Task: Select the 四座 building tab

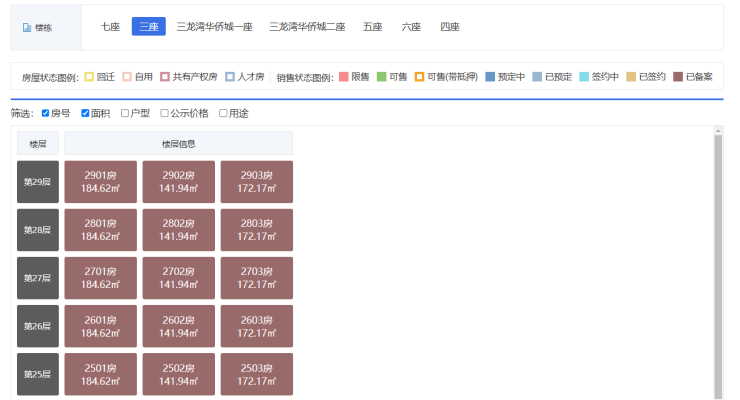Action: click(449, 27)
